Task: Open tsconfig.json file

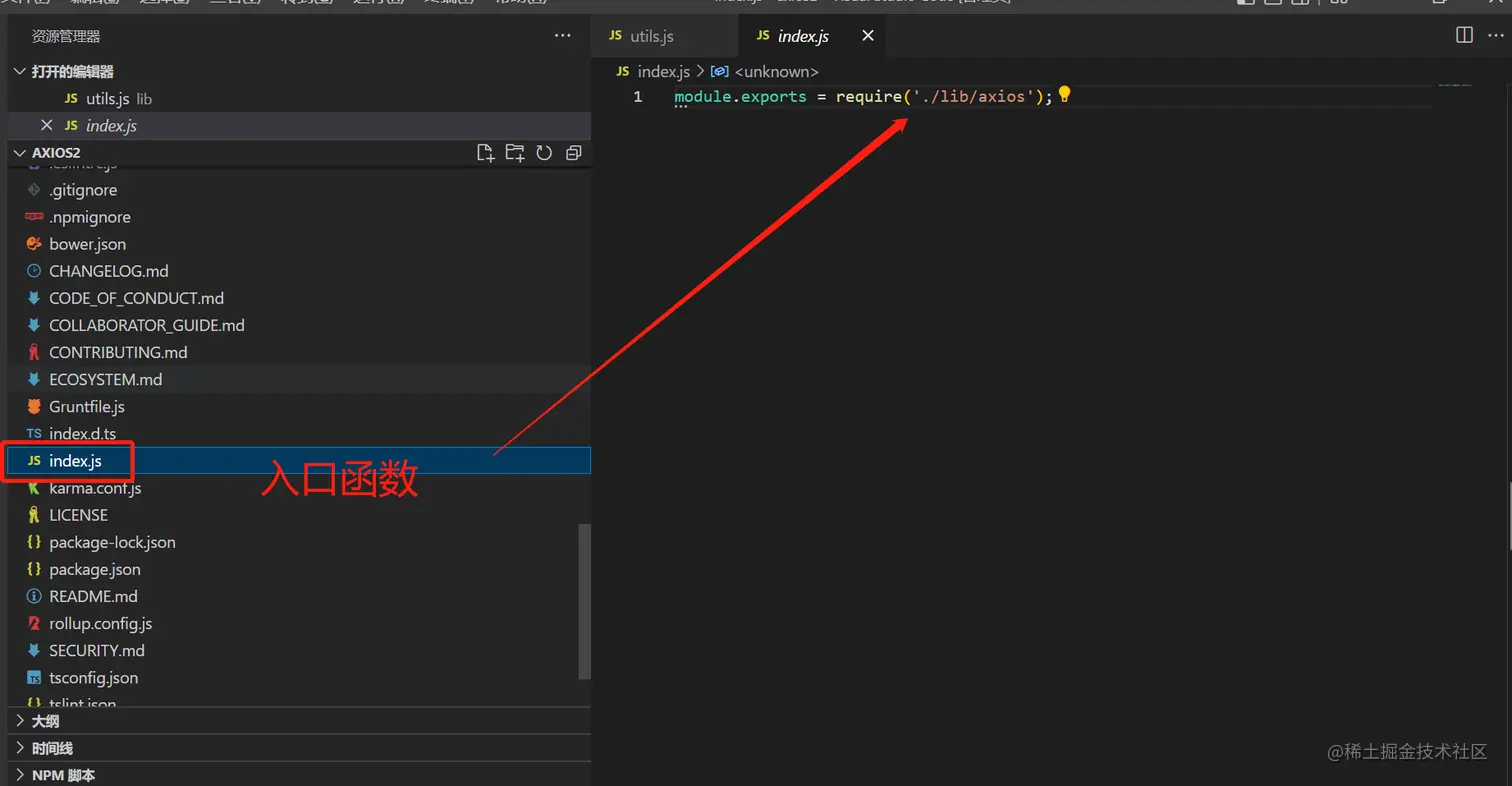Action: [x=300, y=677]
